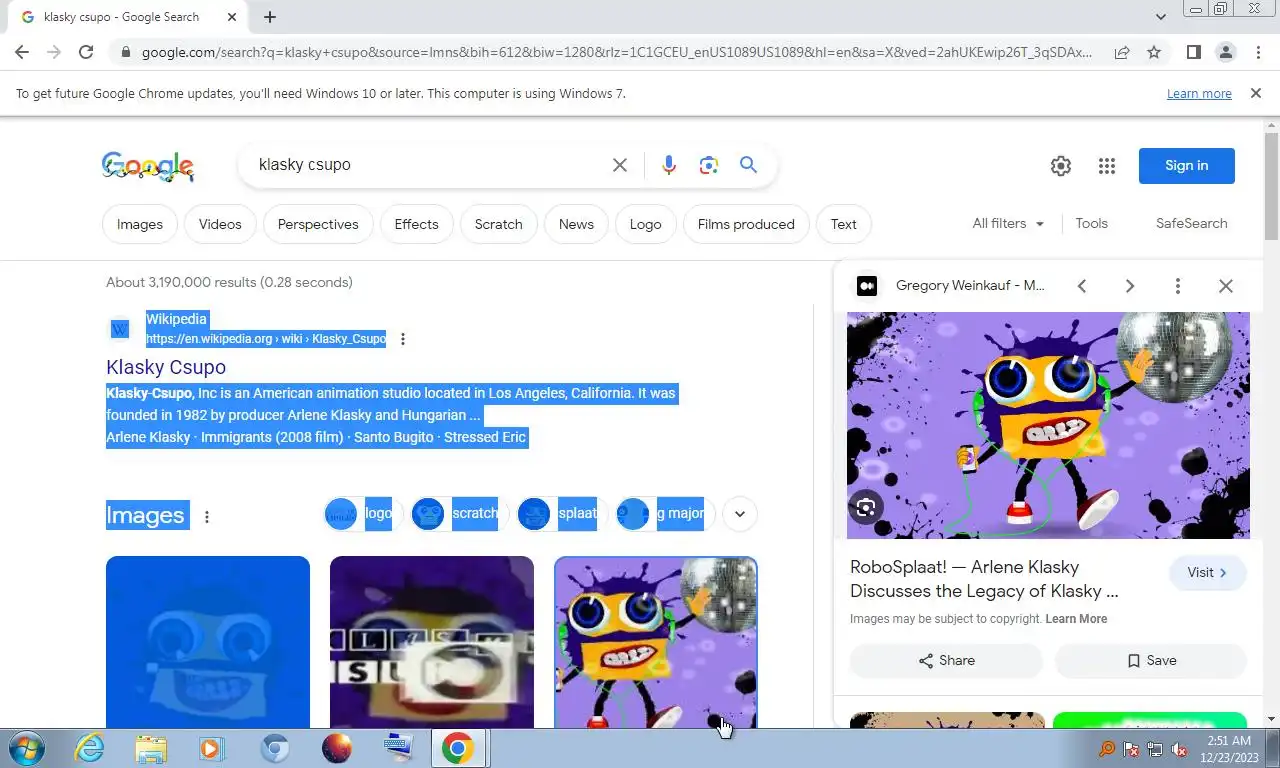Bookmark this page with star icon
This screenshot has width=1280, height=768.
(1154, 52)
